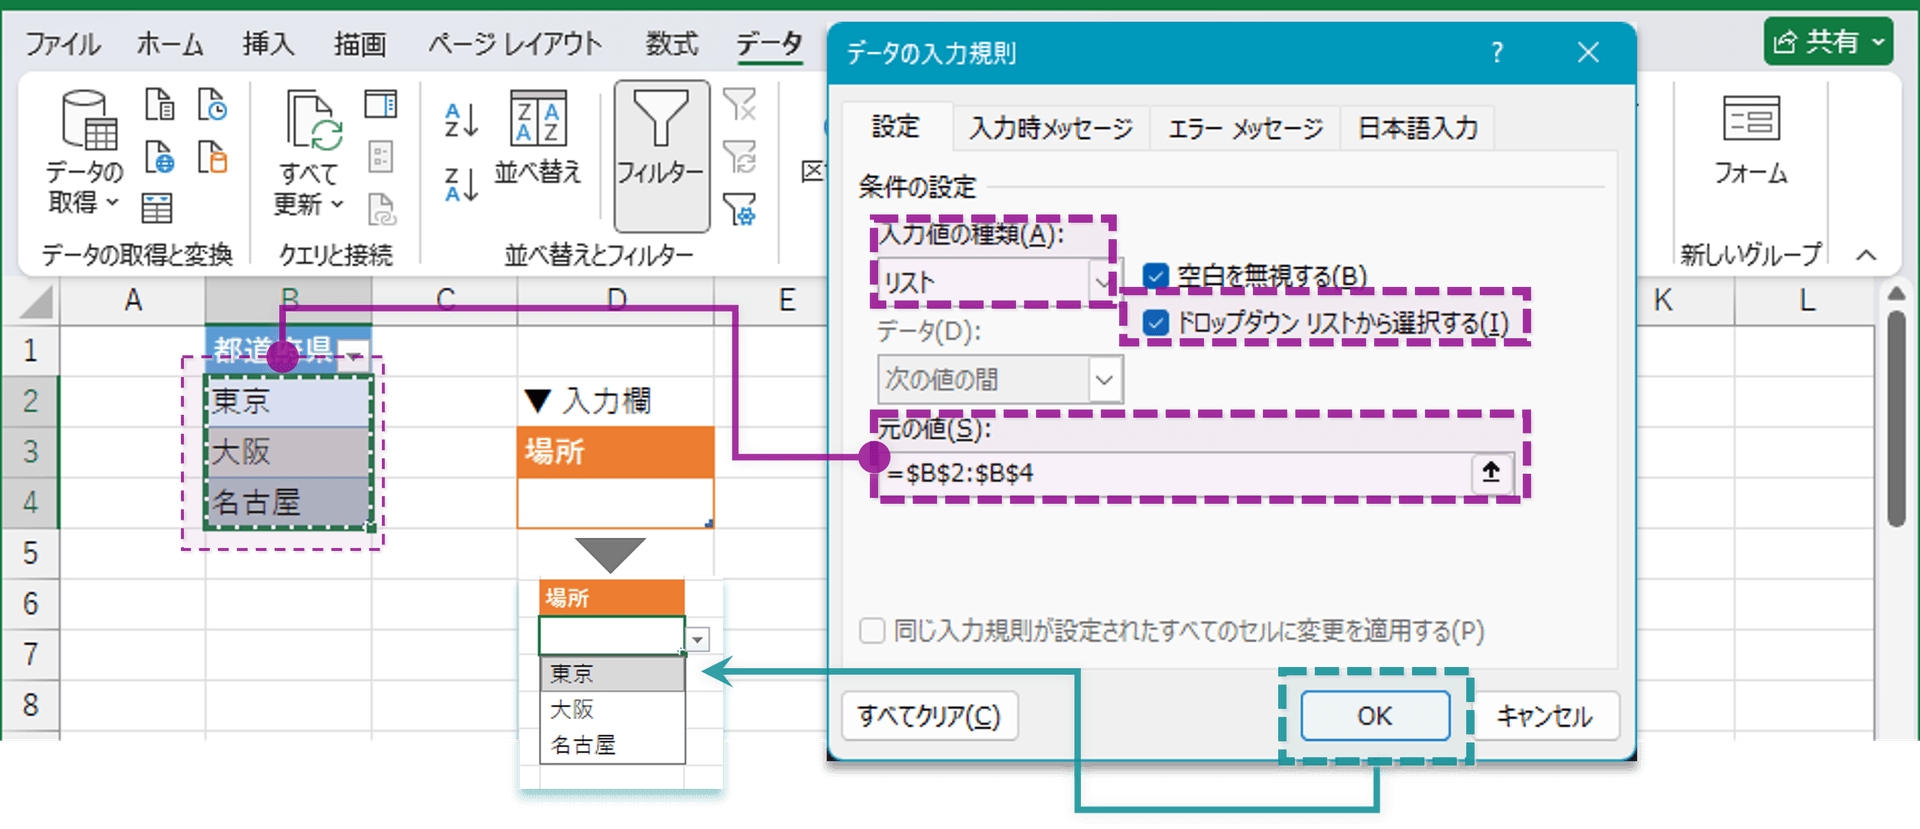Click the From Text/CSV file icon
The width and height of the screenshot is (1920, 829).
(x=159, y=104)
